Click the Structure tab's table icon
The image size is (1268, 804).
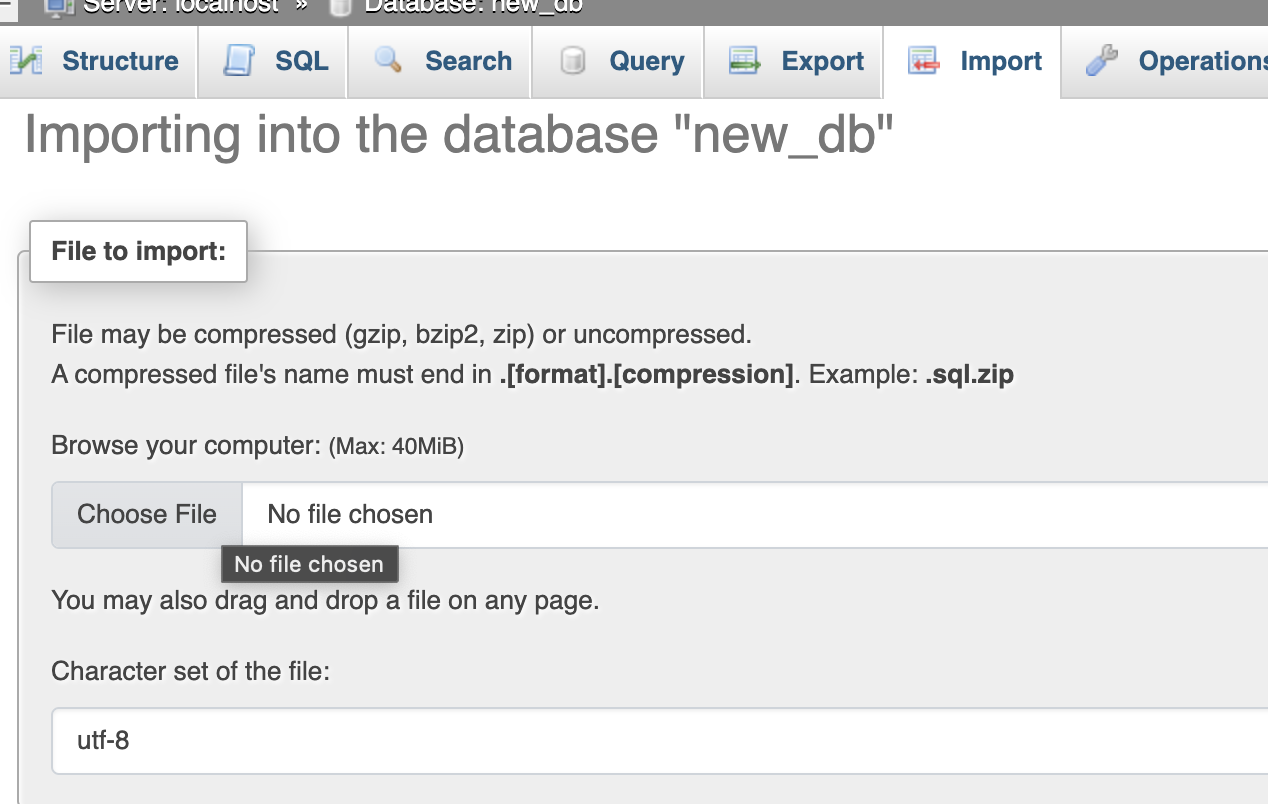26,61
